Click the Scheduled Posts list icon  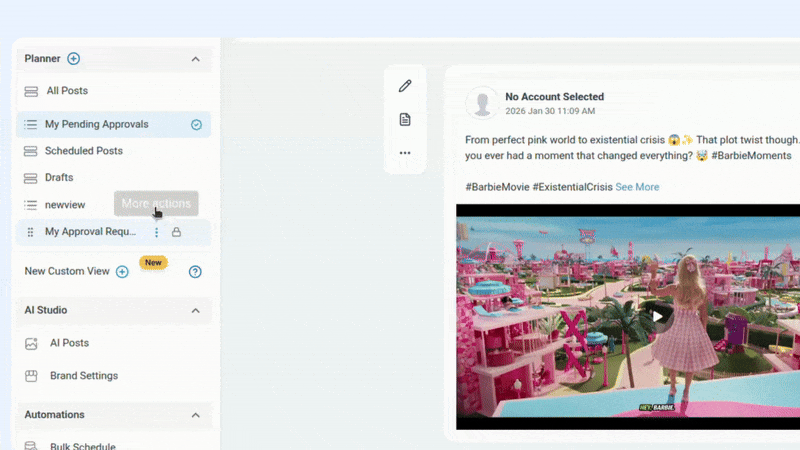(31, 152)
